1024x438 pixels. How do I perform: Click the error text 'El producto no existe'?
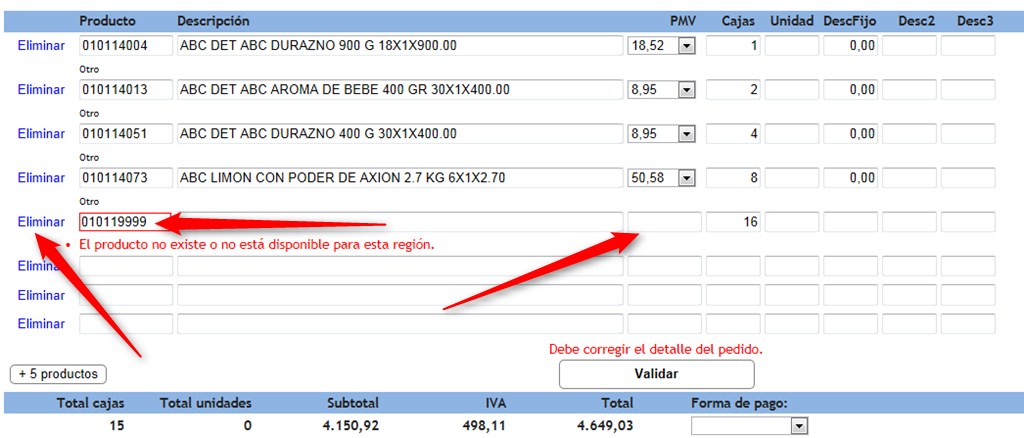(257, 245)
